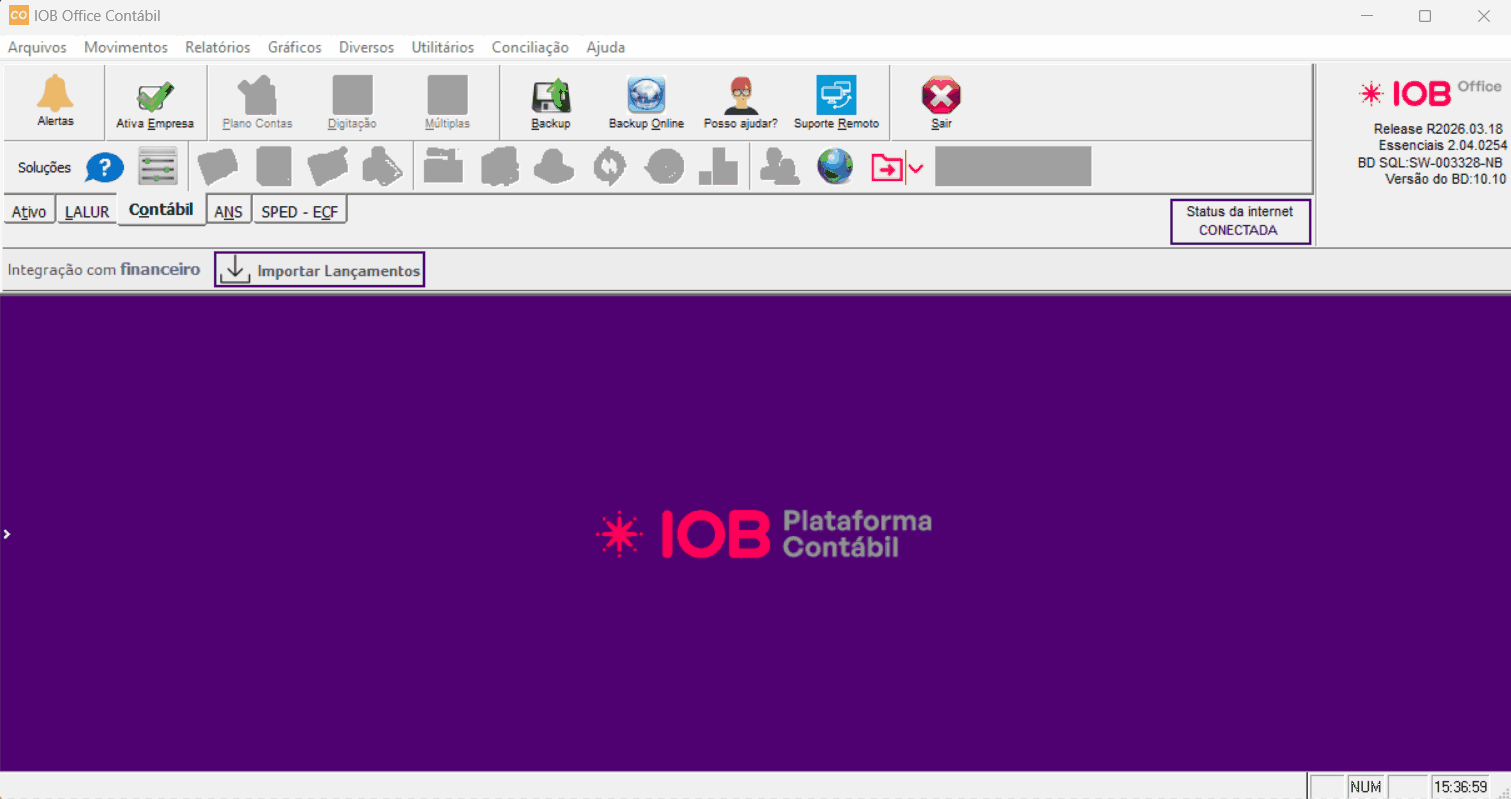Switch to the LALUR tab
The height and width of the screenshot is (799, 1511).
(x=86, y=212)
